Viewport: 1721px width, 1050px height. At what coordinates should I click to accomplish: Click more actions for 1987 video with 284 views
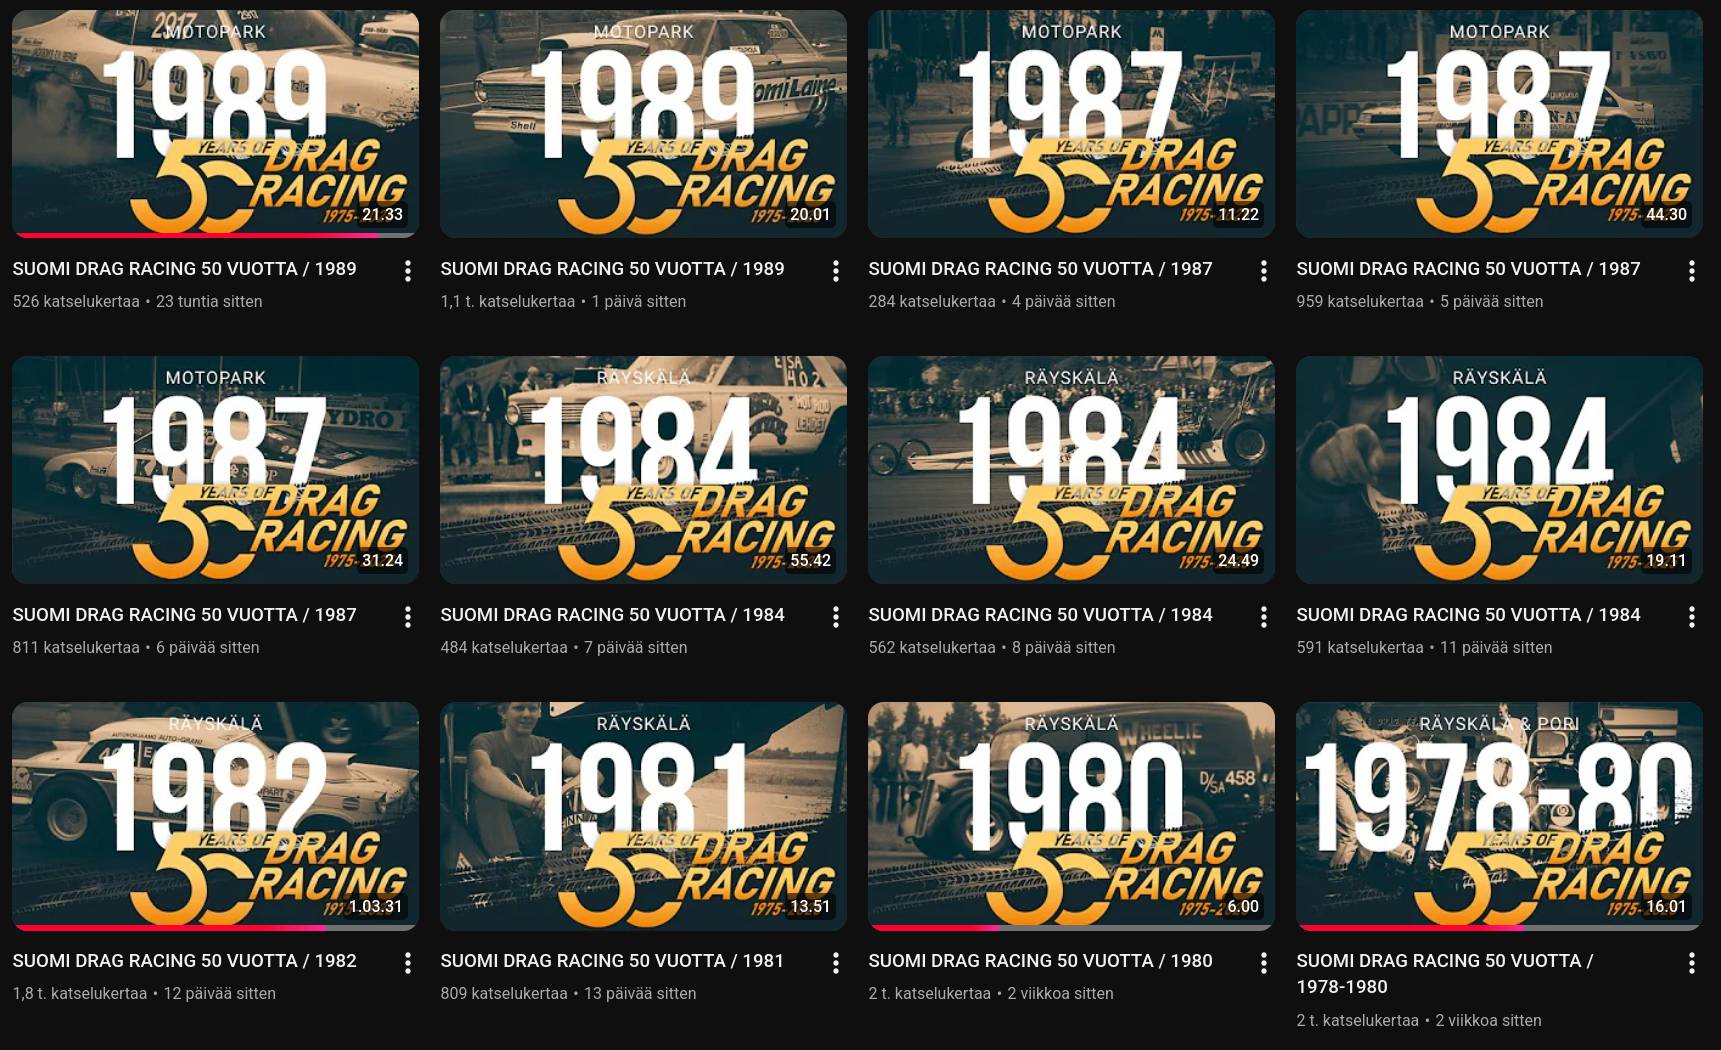click(1263, 271)
